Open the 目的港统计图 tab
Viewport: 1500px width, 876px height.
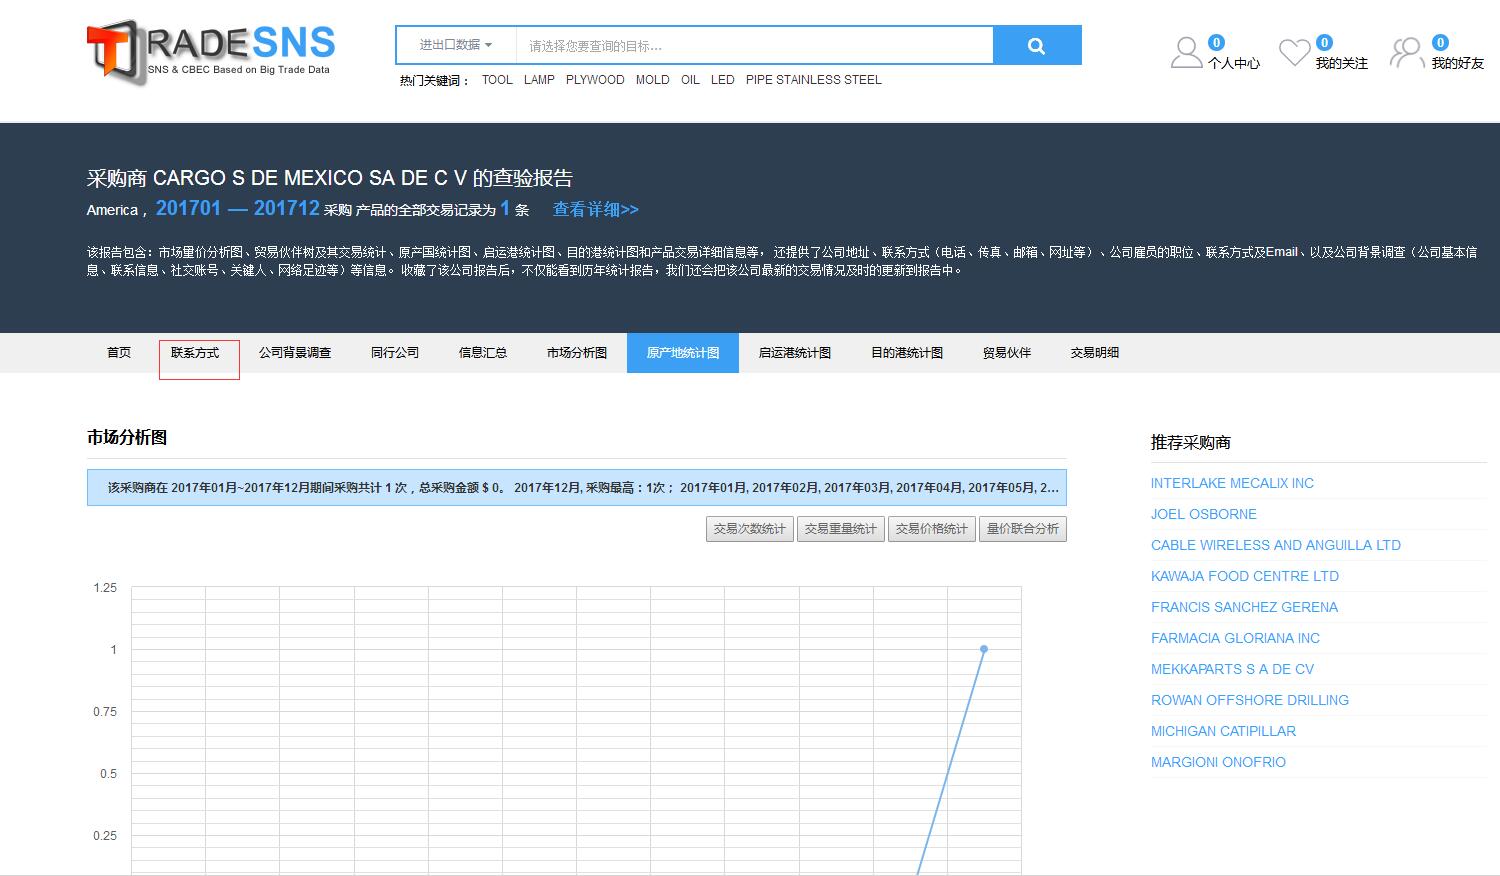(907, 353)
